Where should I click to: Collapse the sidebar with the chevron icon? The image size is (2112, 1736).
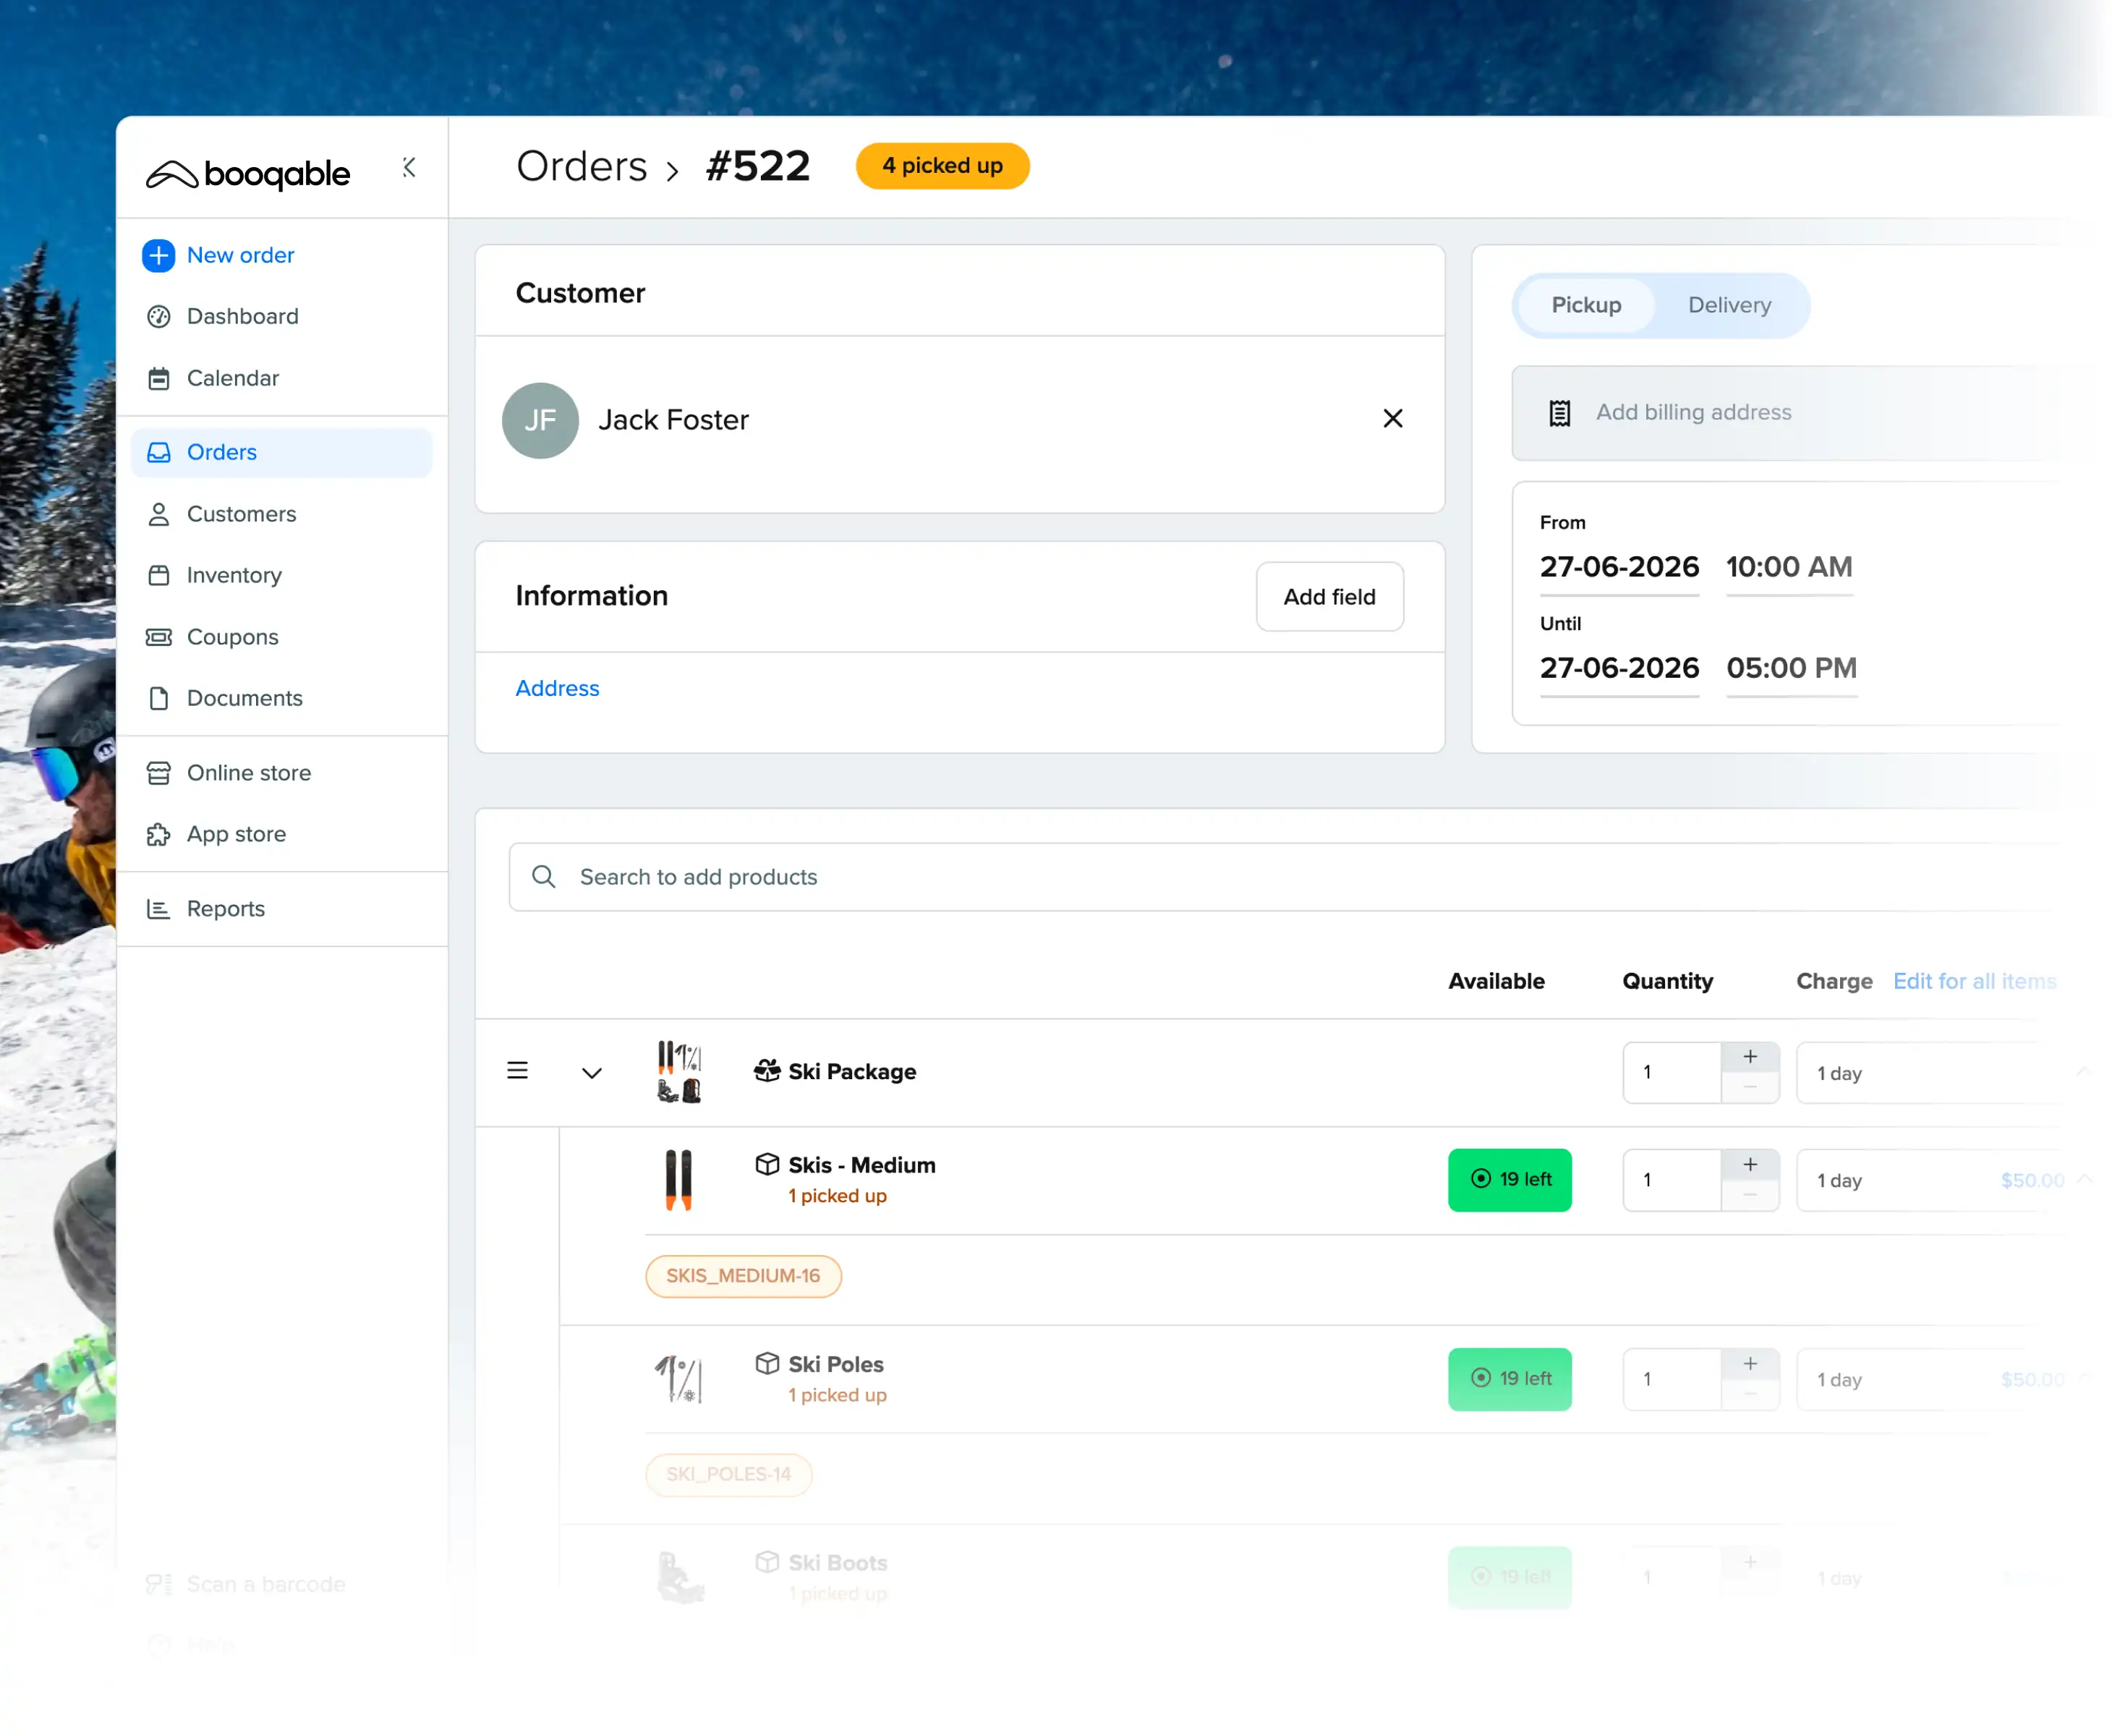[x=409, y=167]
